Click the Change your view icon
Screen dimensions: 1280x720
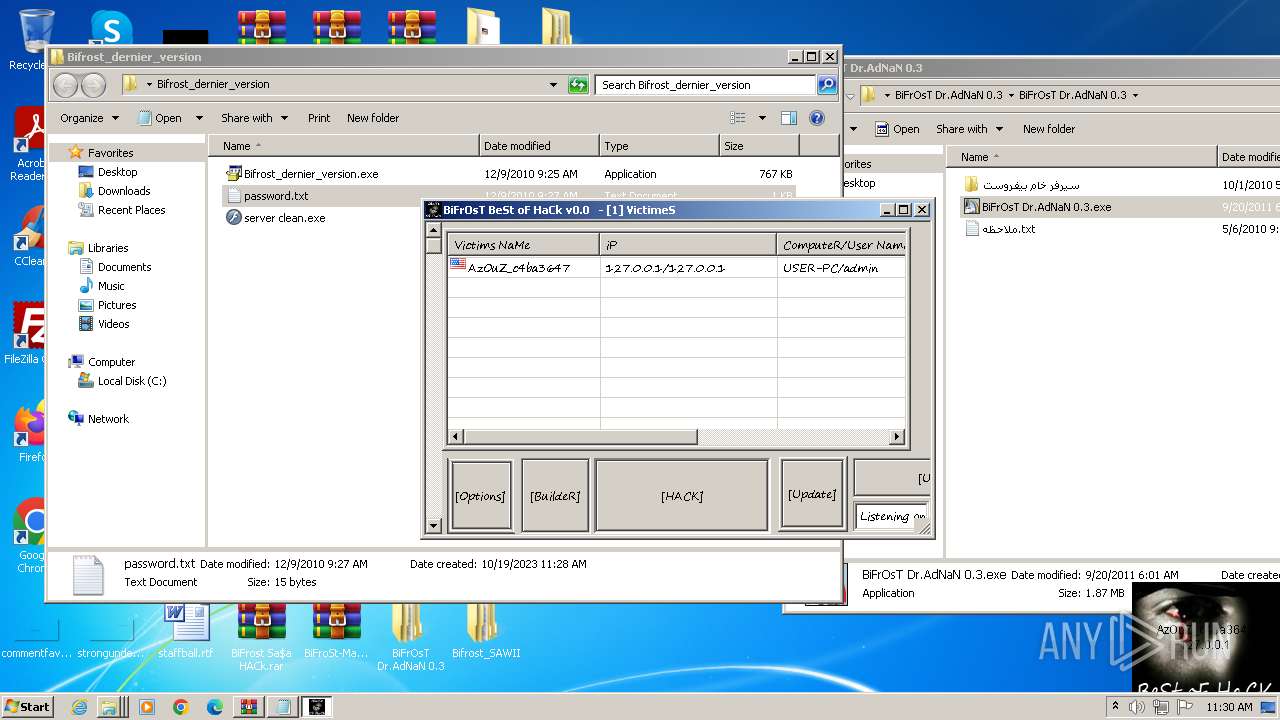click(738, 118)
